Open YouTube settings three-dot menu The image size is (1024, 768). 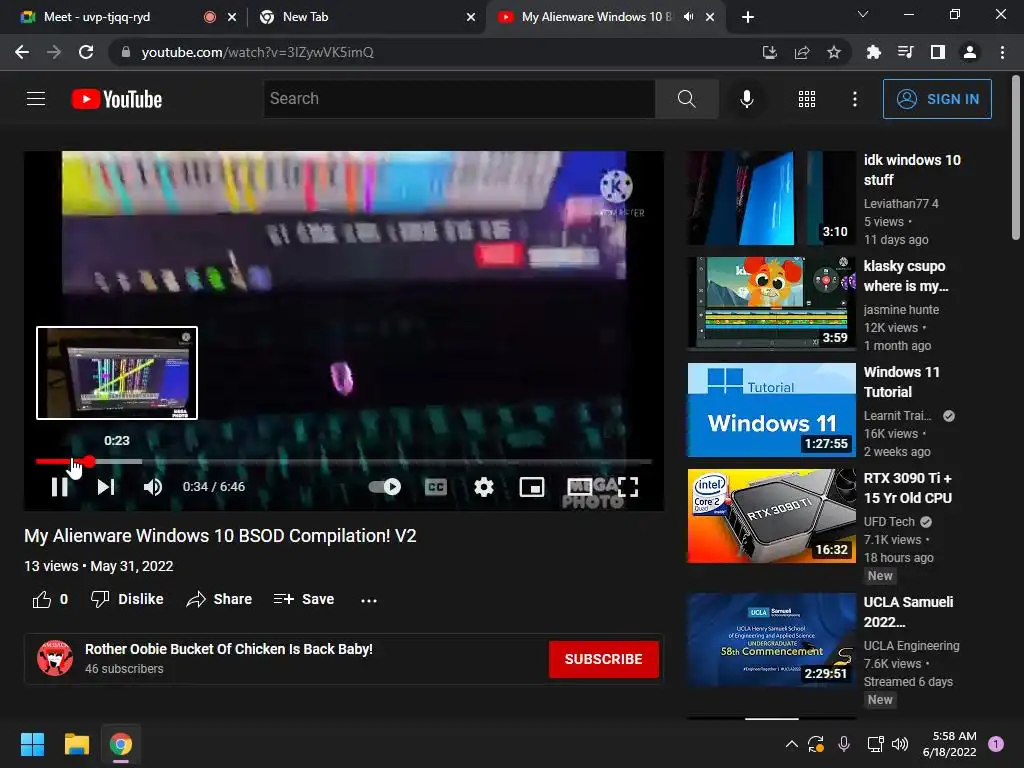tap(854, 99)
